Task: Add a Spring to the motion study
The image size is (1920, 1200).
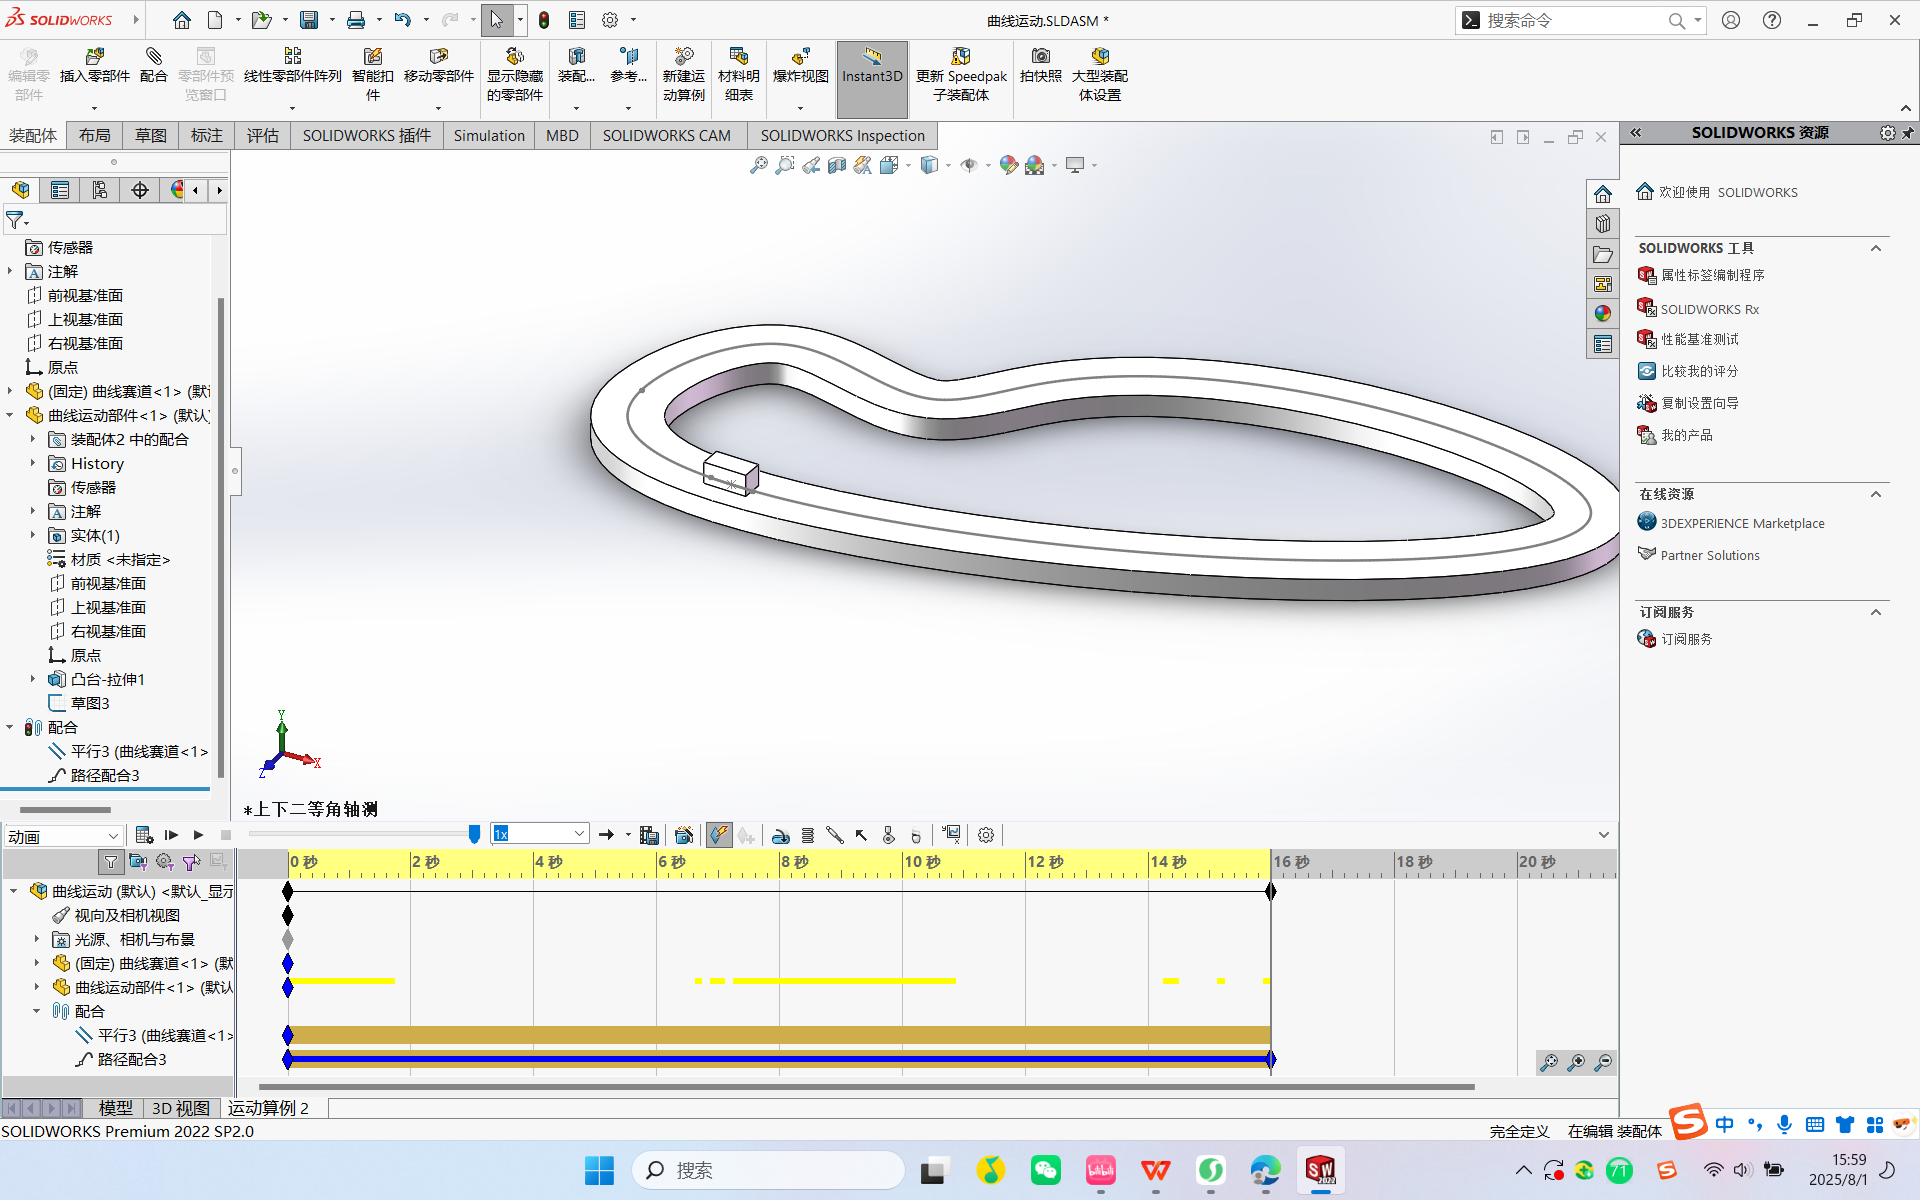Action: 808,835
